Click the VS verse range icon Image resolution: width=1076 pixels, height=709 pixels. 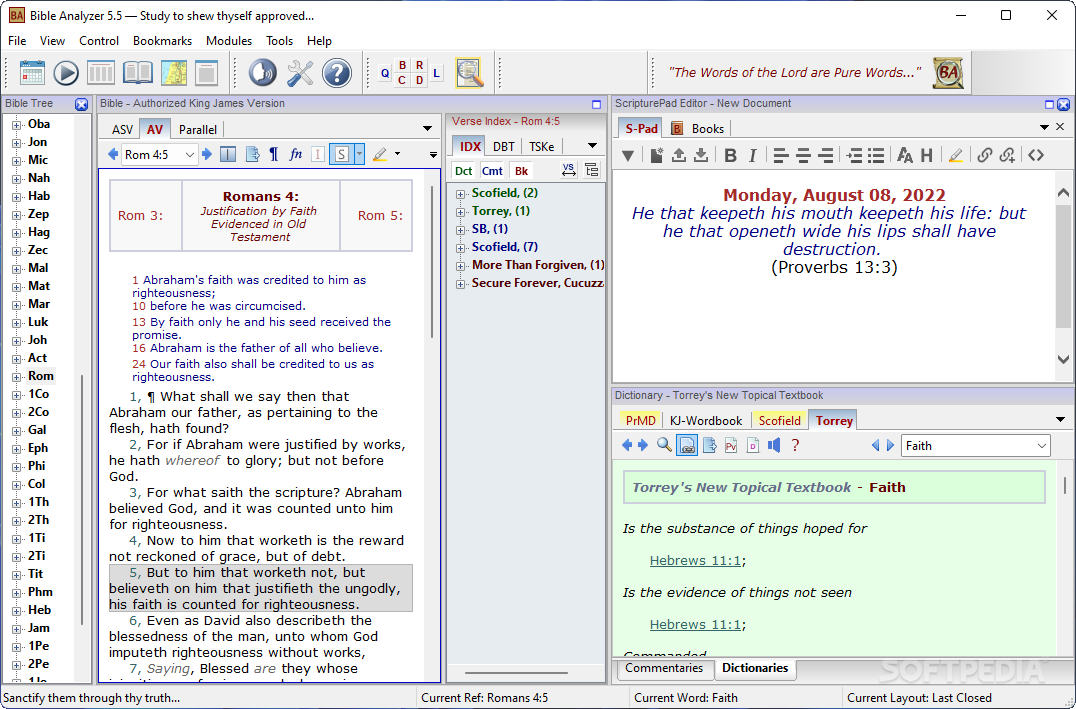(x=569, y=170)
